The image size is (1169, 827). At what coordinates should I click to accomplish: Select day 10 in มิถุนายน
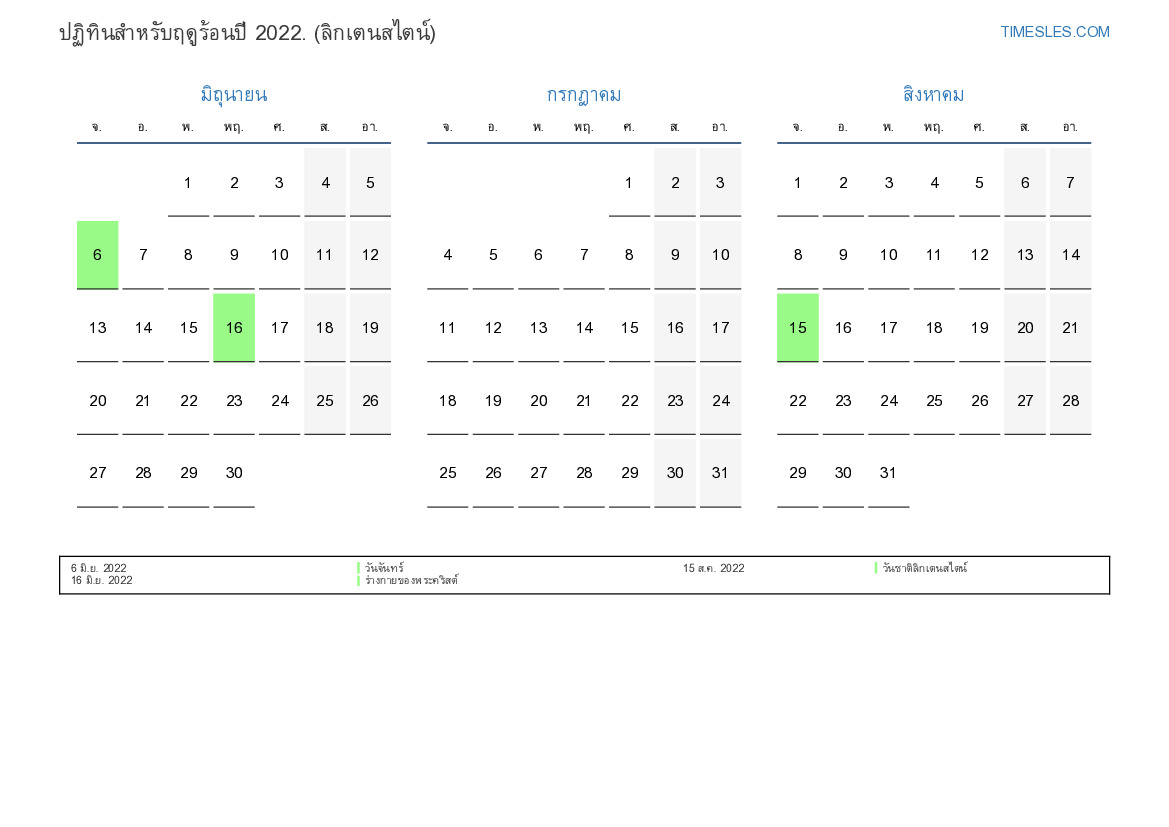(x=280, y=255)
